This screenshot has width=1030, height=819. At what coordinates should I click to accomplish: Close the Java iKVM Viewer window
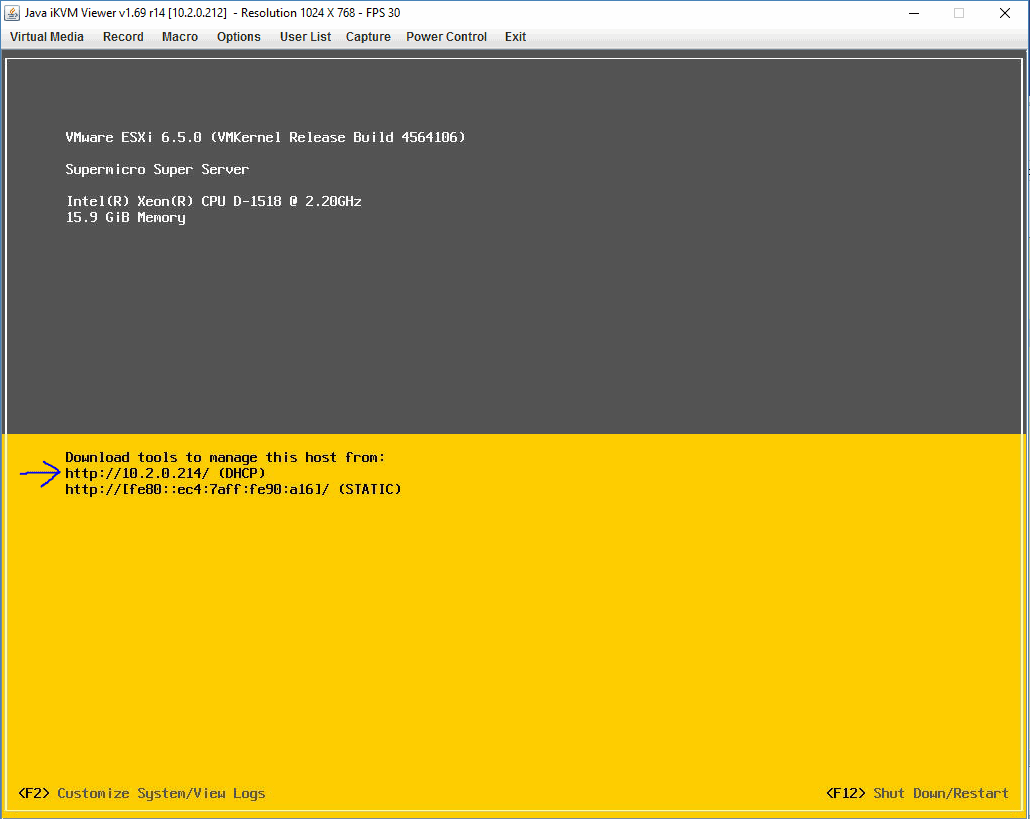[x=1004, y=13]
